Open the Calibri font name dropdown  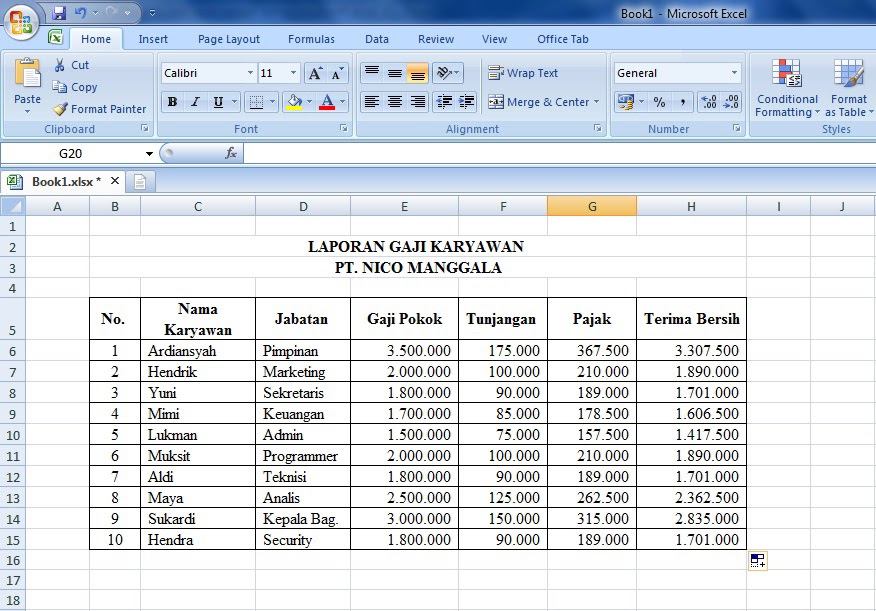250,73
